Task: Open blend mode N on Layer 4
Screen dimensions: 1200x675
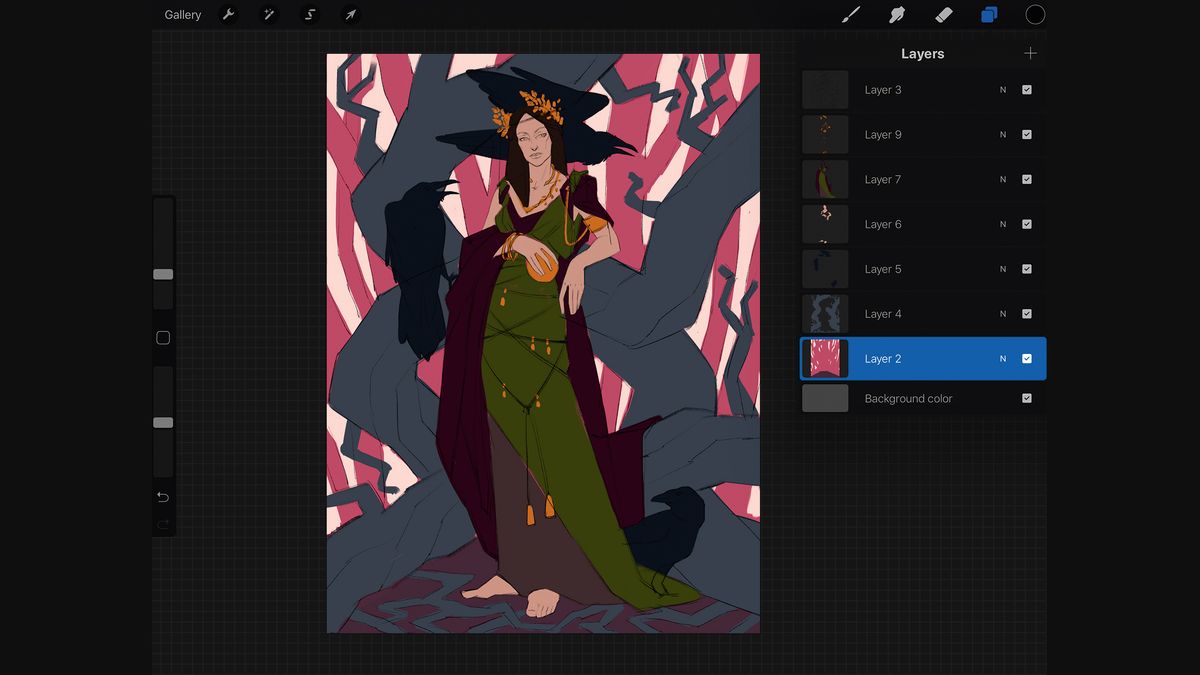Action: point(1002,313)
